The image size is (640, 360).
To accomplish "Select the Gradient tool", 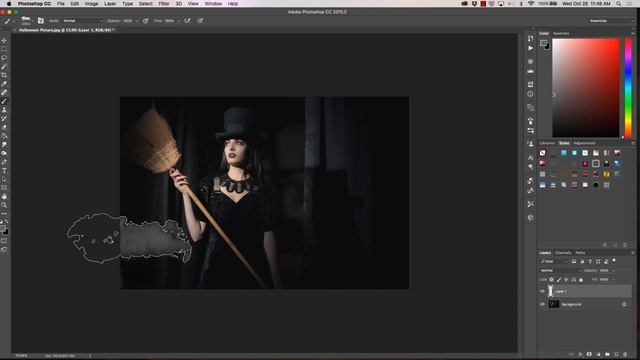I will pyautogui.click(x=4, y=136).
